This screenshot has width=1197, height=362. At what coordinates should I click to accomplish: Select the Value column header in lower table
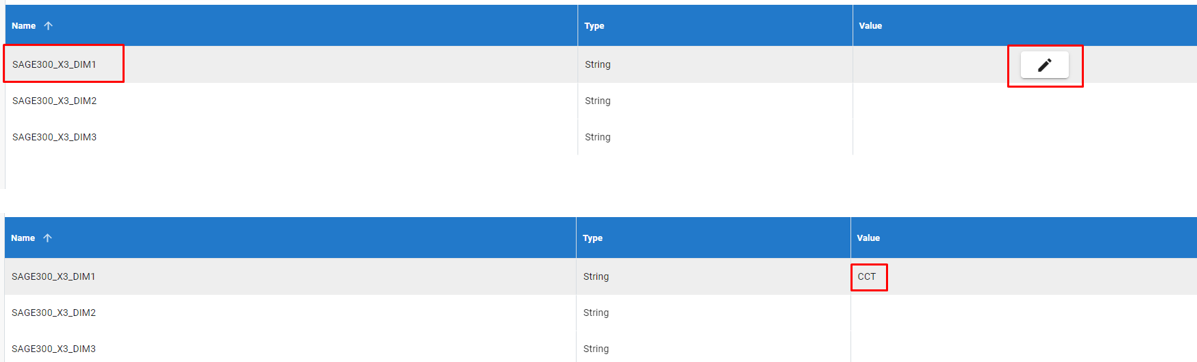tap(869, 238)
